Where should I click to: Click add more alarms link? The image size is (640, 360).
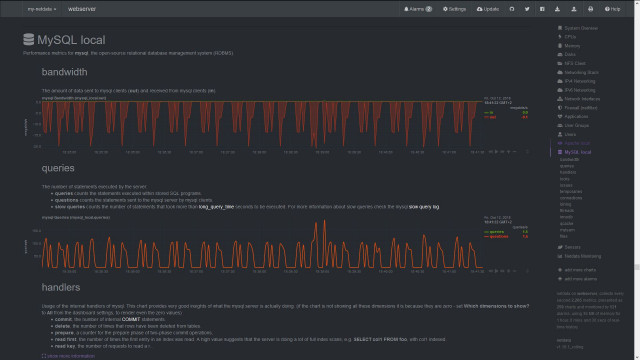580,279
